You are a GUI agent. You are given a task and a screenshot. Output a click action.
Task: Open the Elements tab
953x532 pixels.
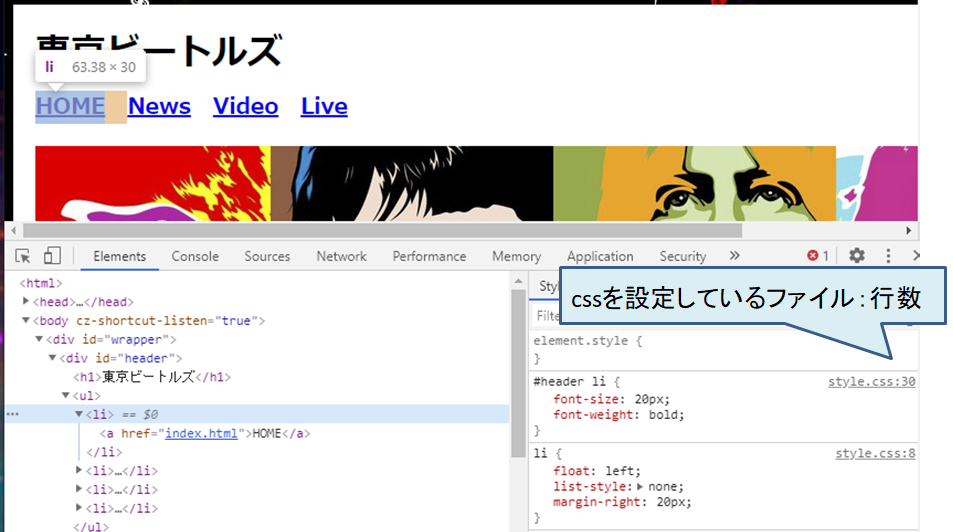[x=120, y=257]
